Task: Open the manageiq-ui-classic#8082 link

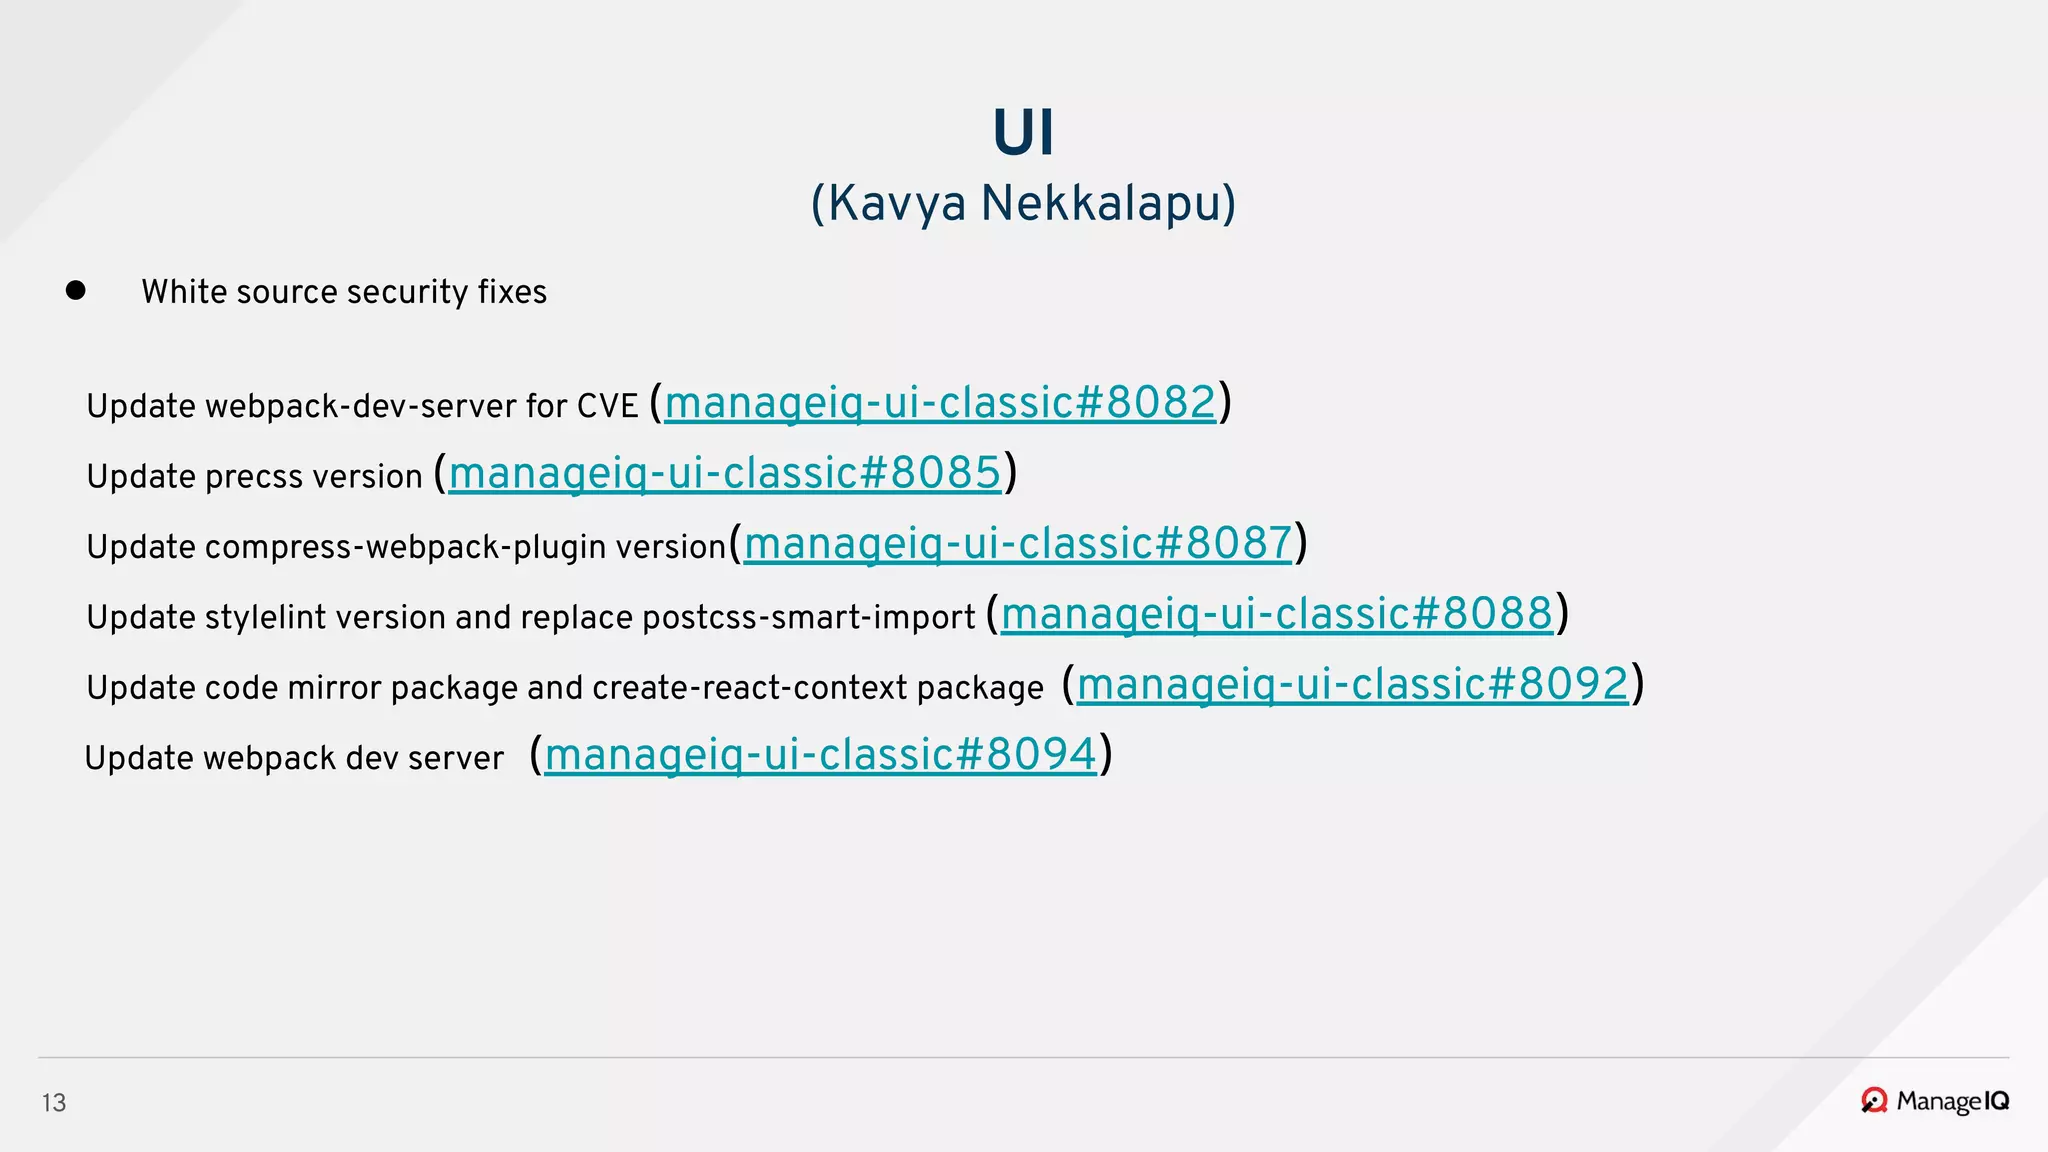Action: 940,403
